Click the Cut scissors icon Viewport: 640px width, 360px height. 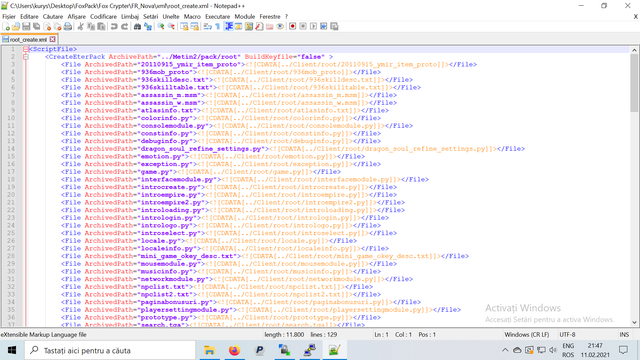80,27
